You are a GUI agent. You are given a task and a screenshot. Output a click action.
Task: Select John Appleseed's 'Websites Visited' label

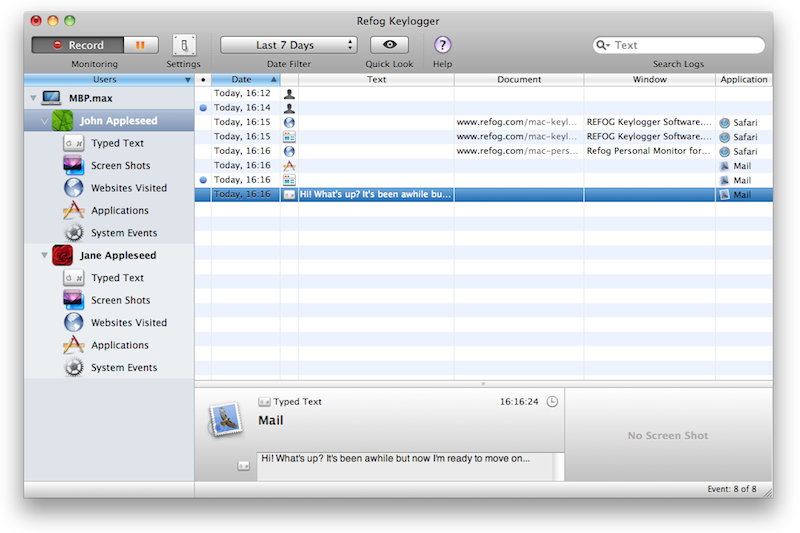[x=129, y=188]
